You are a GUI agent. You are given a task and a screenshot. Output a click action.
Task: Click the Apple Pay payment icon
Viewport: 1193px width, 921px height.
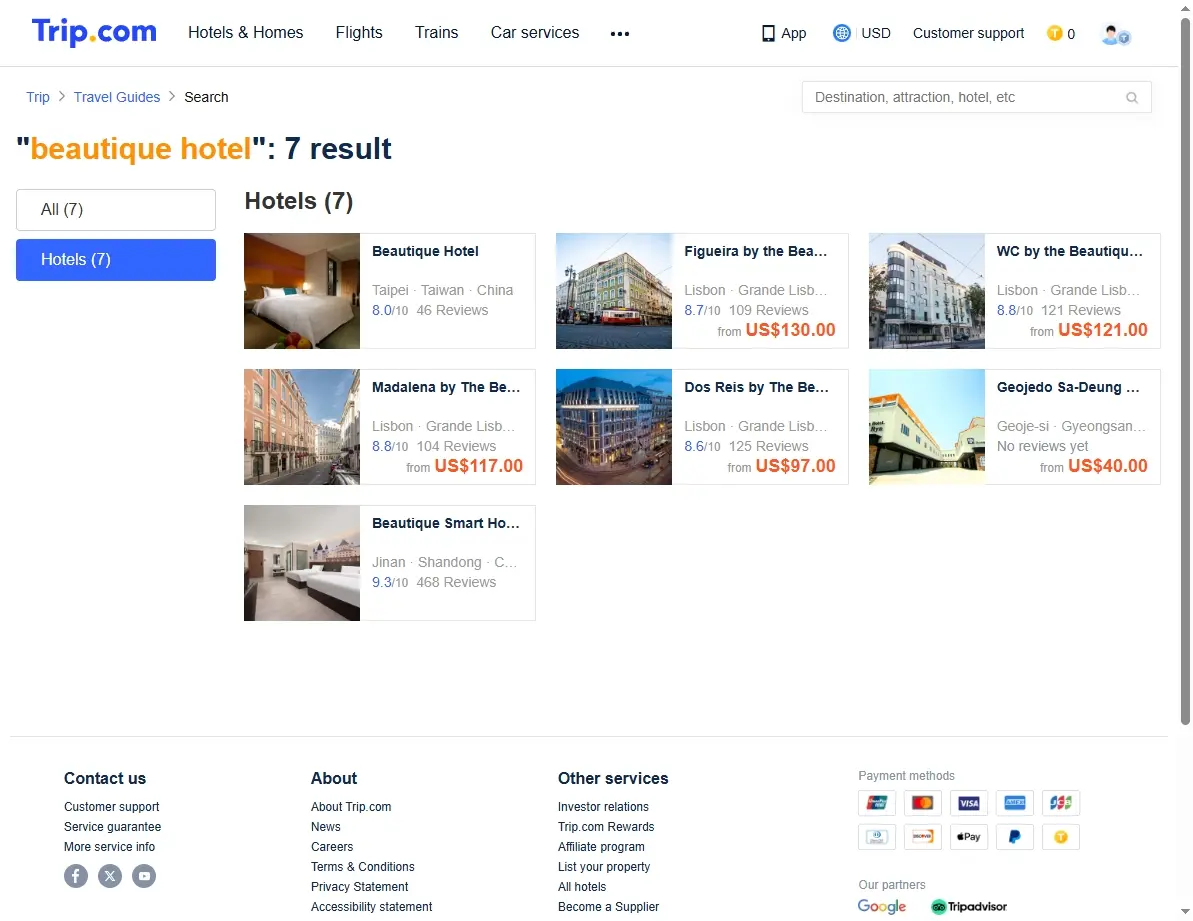tap(969, 837)
